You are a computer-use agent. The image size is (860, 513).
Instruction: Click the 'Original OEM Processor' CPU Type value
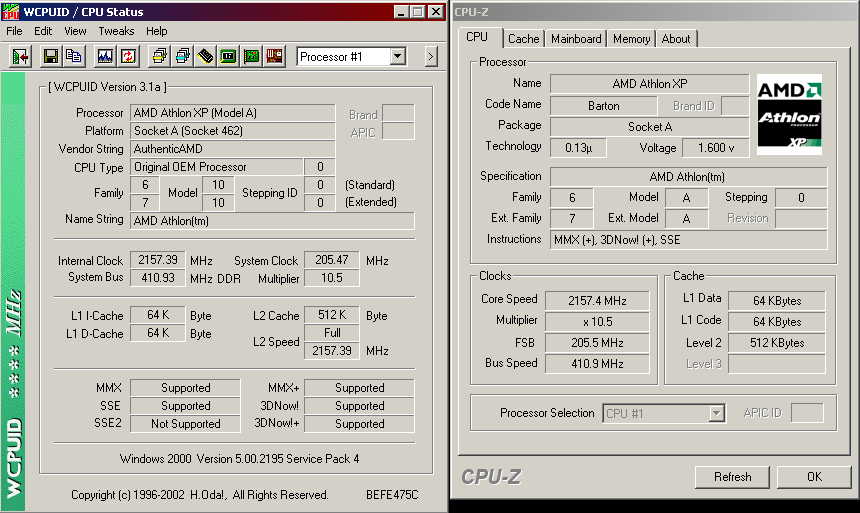216,167
